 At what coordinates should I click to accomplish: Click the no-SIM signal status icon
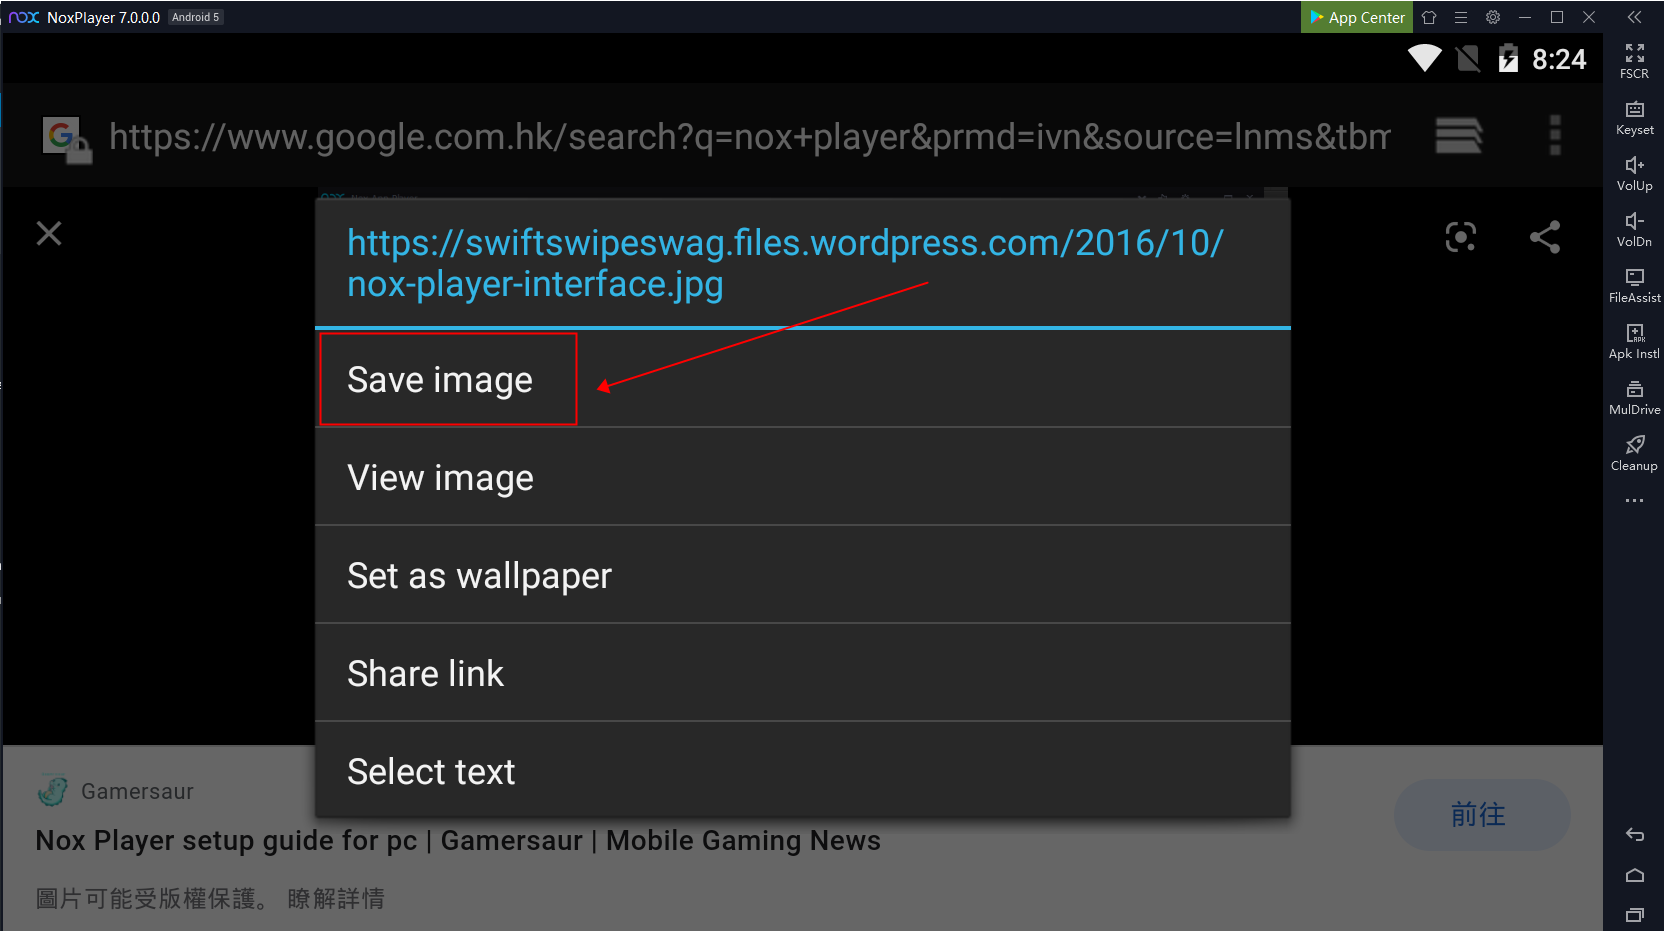click(1468, 59)
